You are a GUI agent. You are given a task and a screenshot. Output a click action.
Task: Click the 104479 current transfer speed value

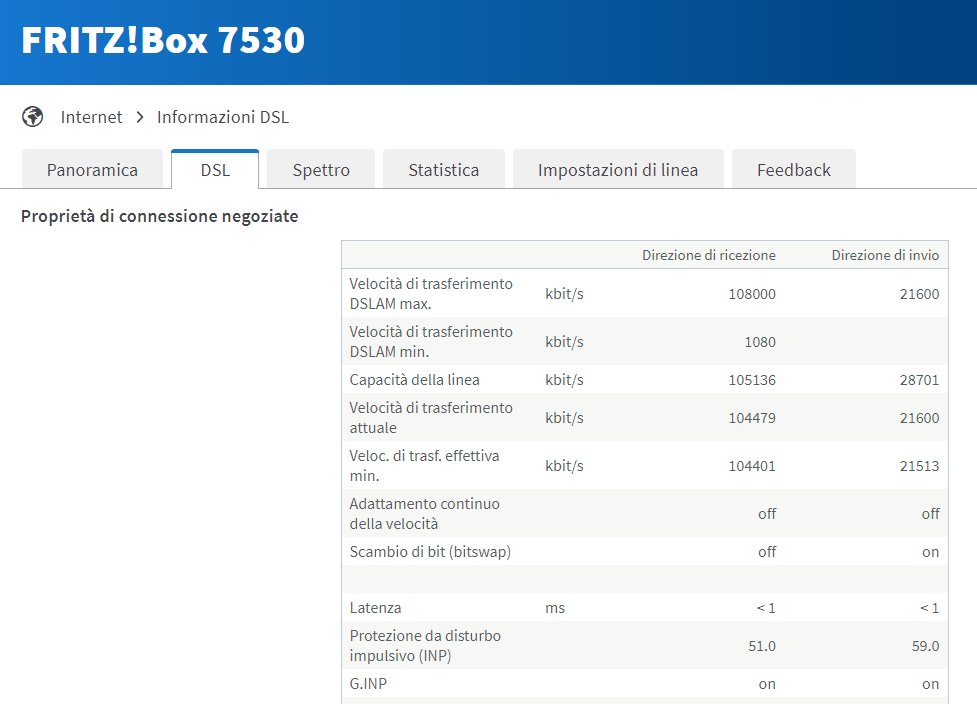752,418
